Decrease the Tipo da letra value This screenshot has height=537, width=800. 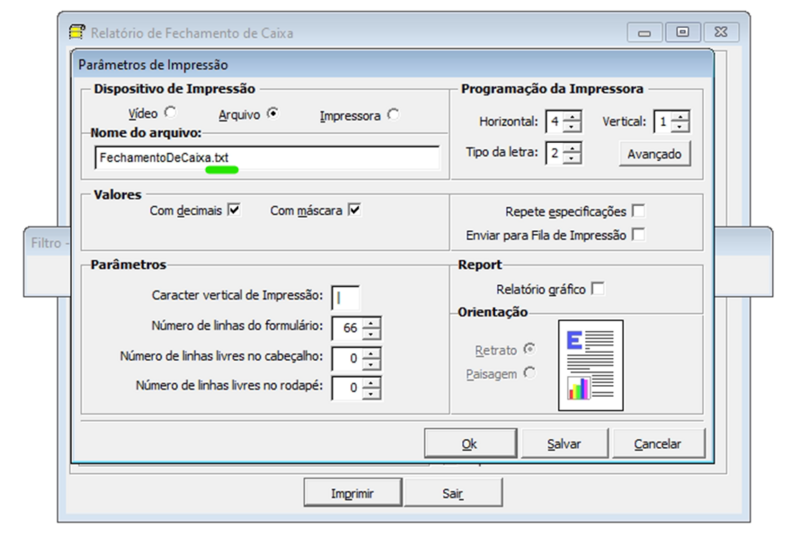point(572,158)
